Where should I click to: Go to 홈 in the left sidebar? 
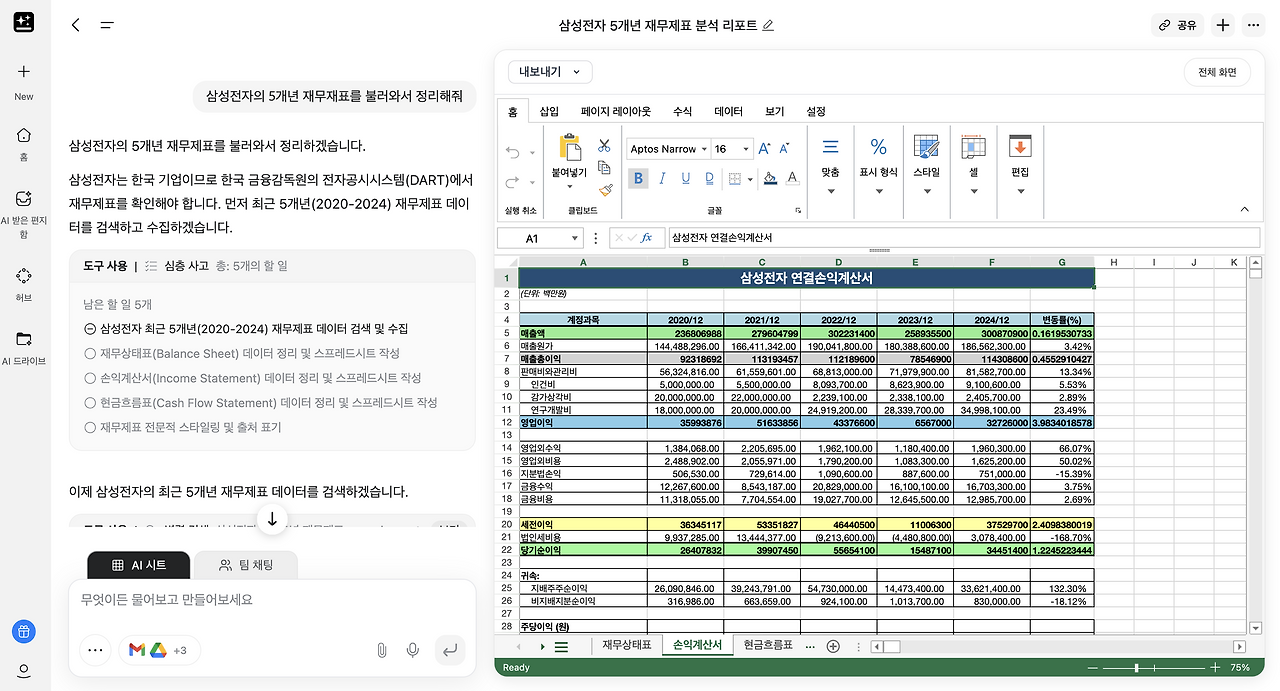pos(24,143)
